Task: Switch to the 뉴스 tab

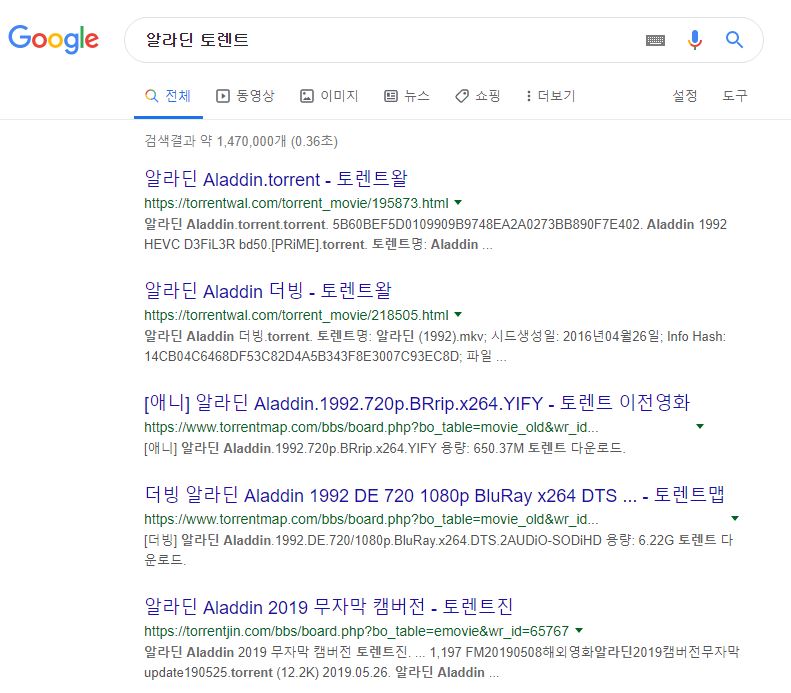Action: [x=407, y=96]
